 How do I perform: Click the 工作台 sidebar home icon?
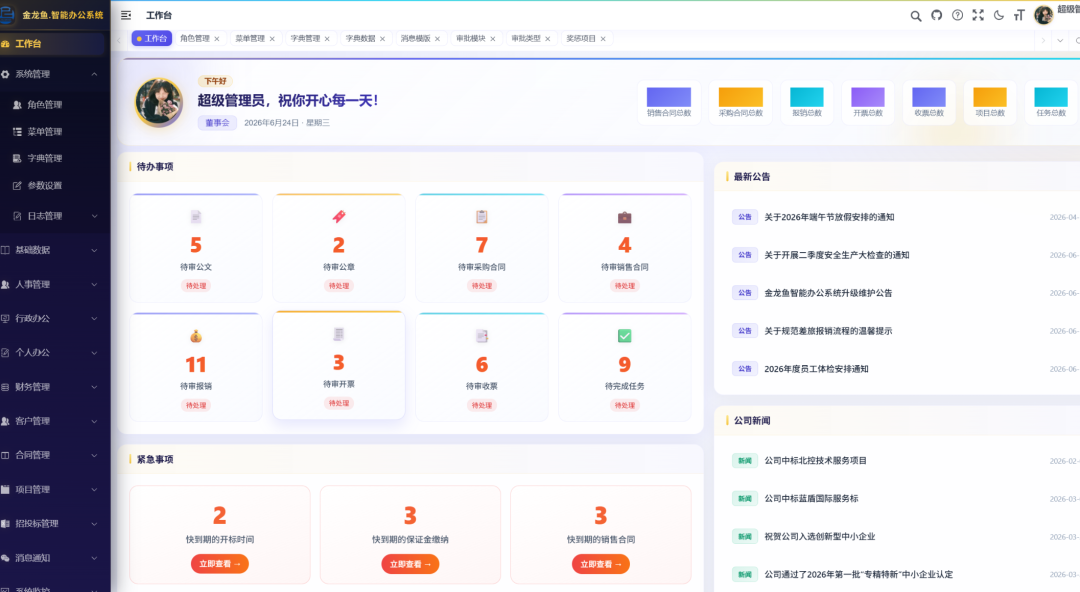tap(6, 43)
